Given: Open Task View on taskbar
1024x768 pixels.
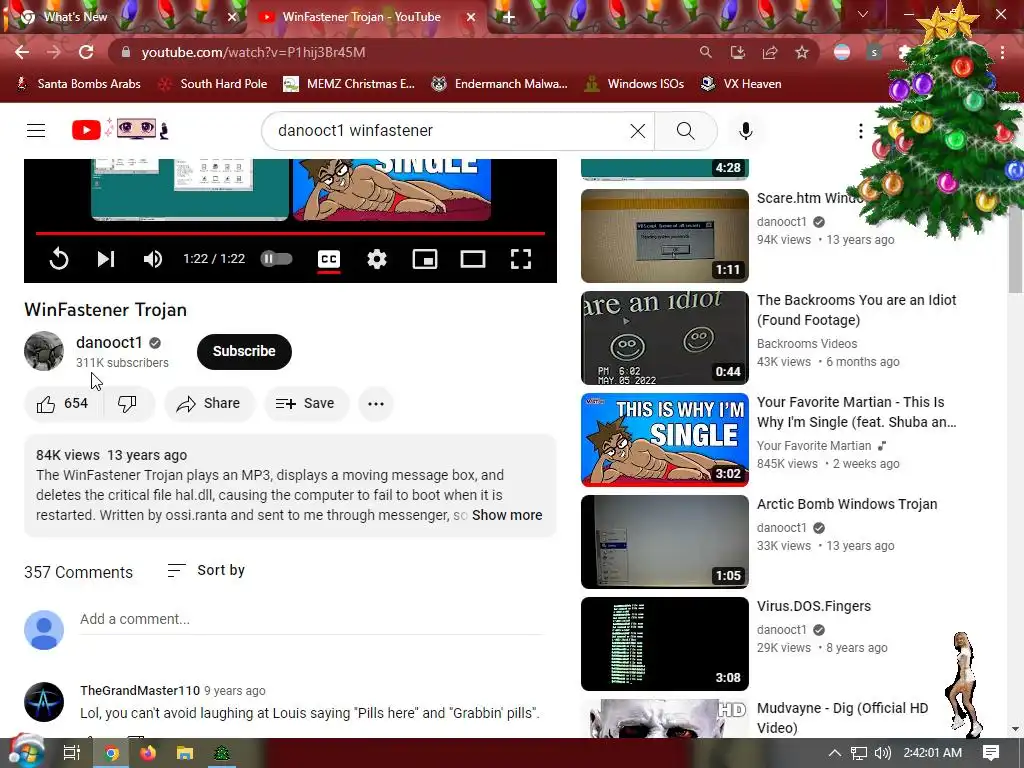Looking at the screenshot, I should (71, 753).
